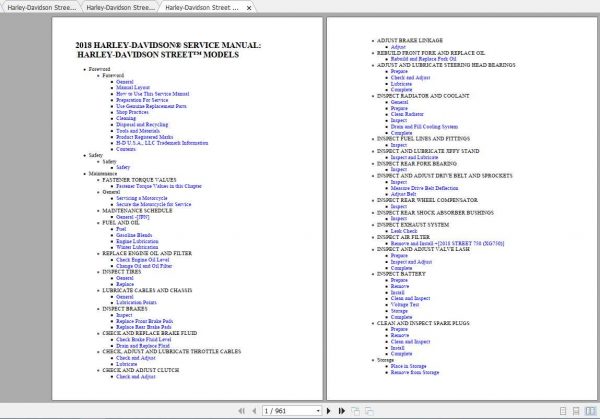Switch to the leftmost Harley-Davidson document tab
The height and width of the screenshot is (419, 600).
(x=42, y=8)
